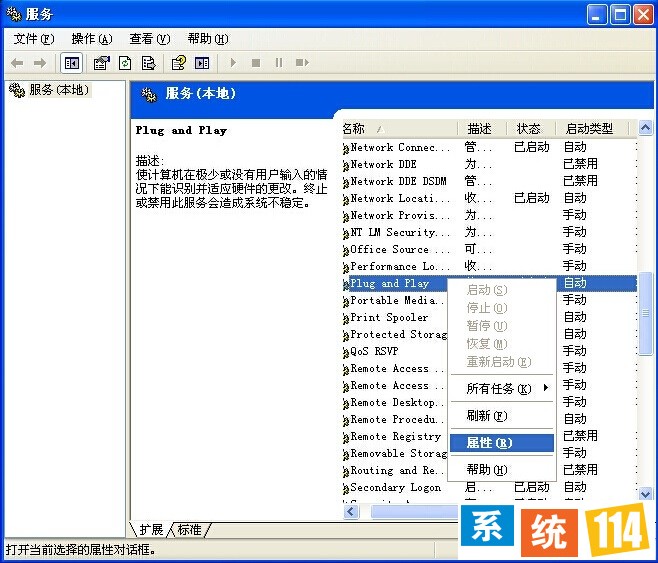Switch to the 标准 tab

click(189, 530)
